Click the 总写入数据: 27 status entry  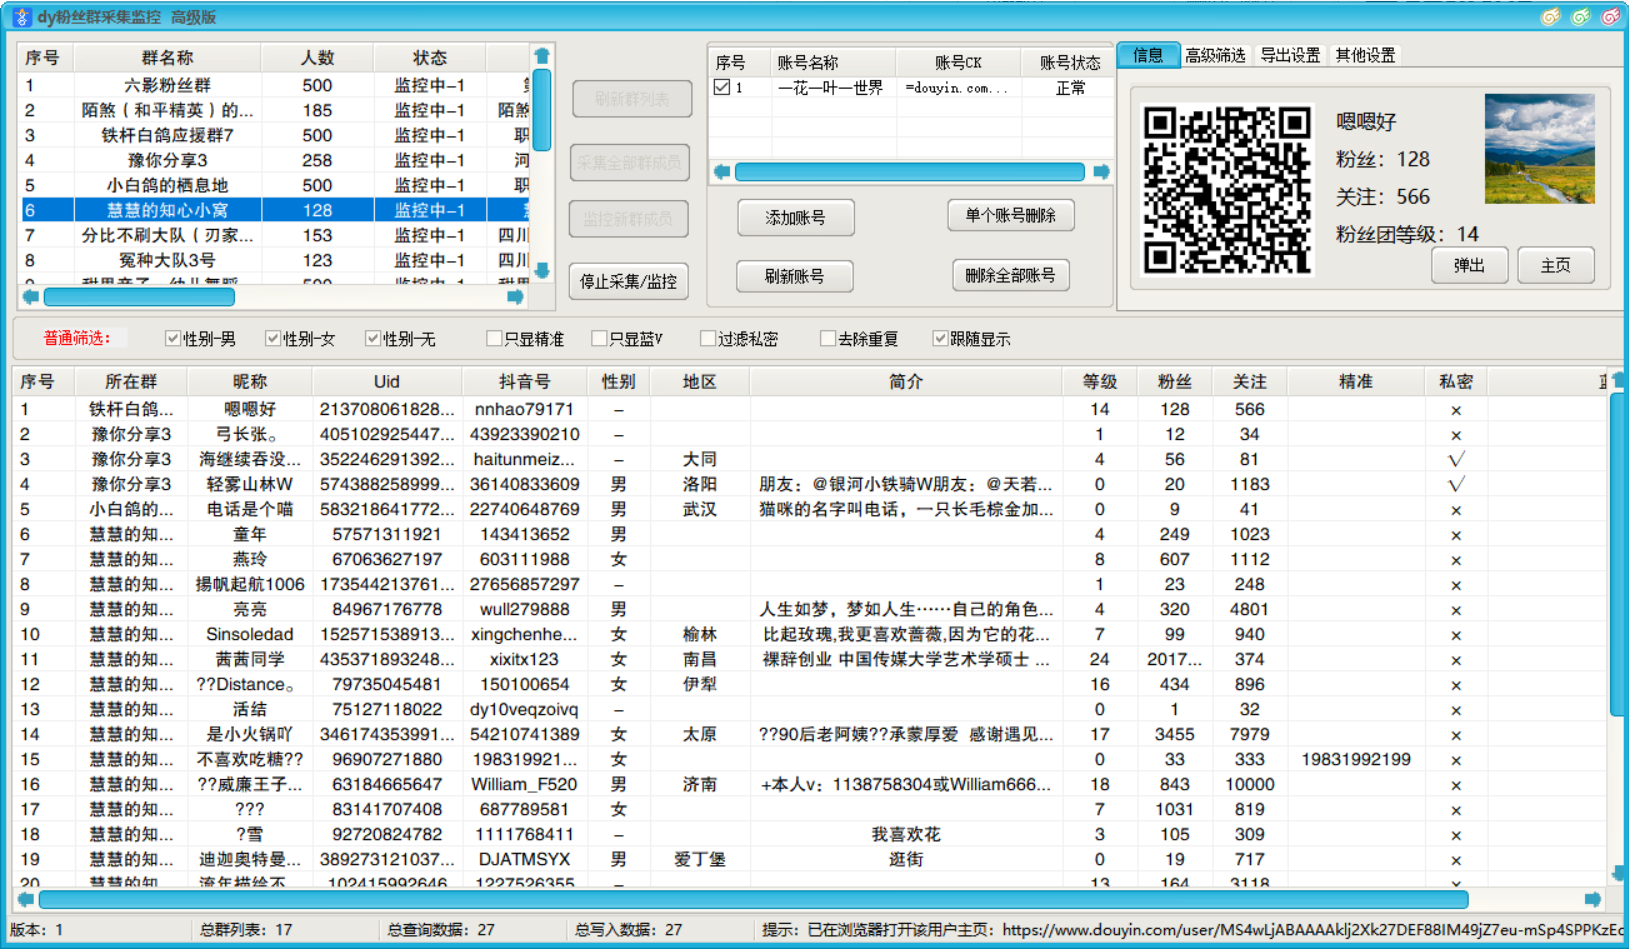(628, 930)
